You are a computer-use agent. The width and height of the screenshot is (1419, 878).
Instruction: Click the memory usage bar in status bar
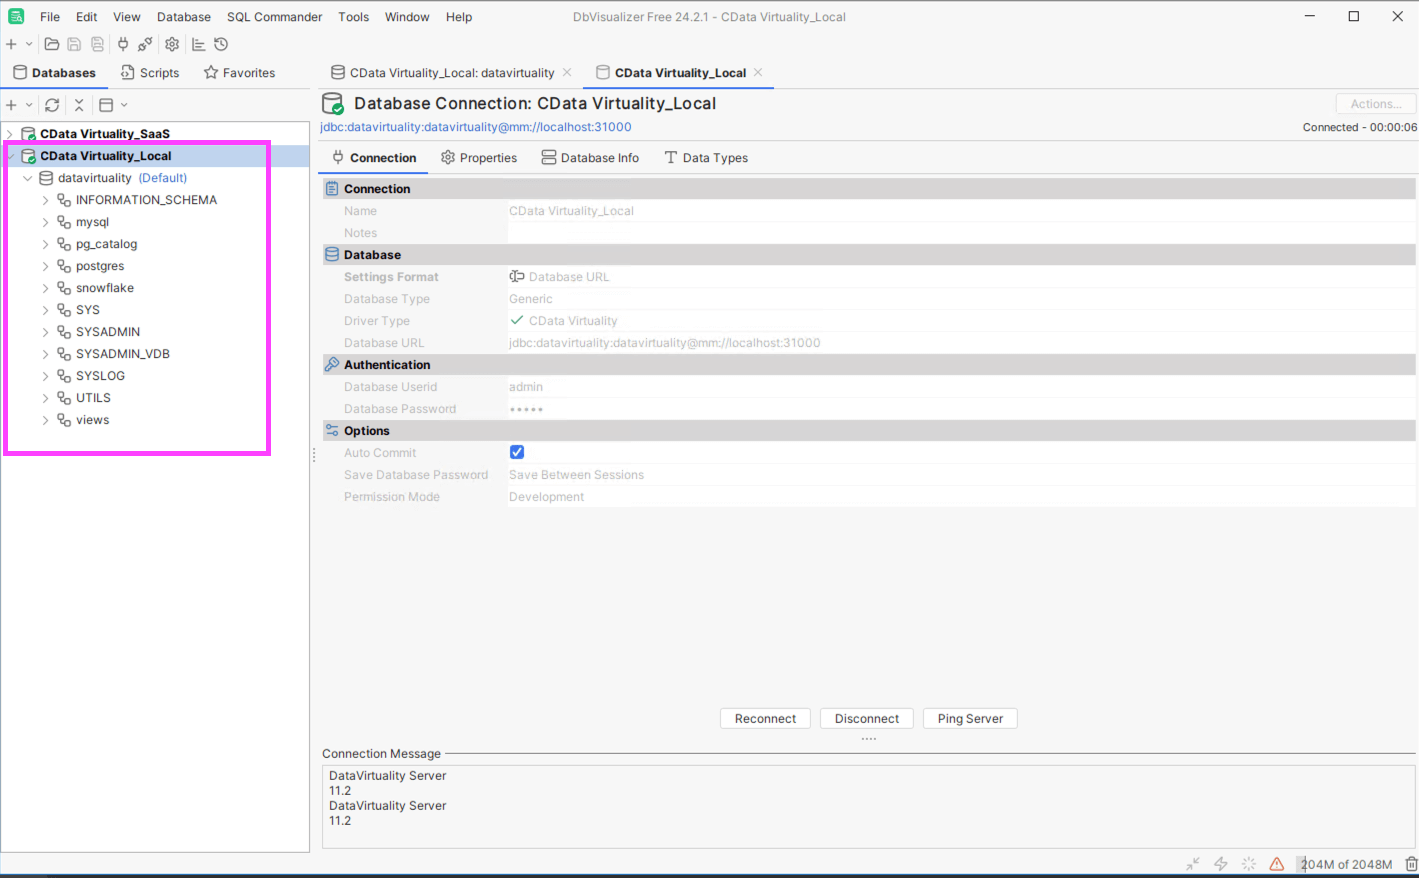1346,864
